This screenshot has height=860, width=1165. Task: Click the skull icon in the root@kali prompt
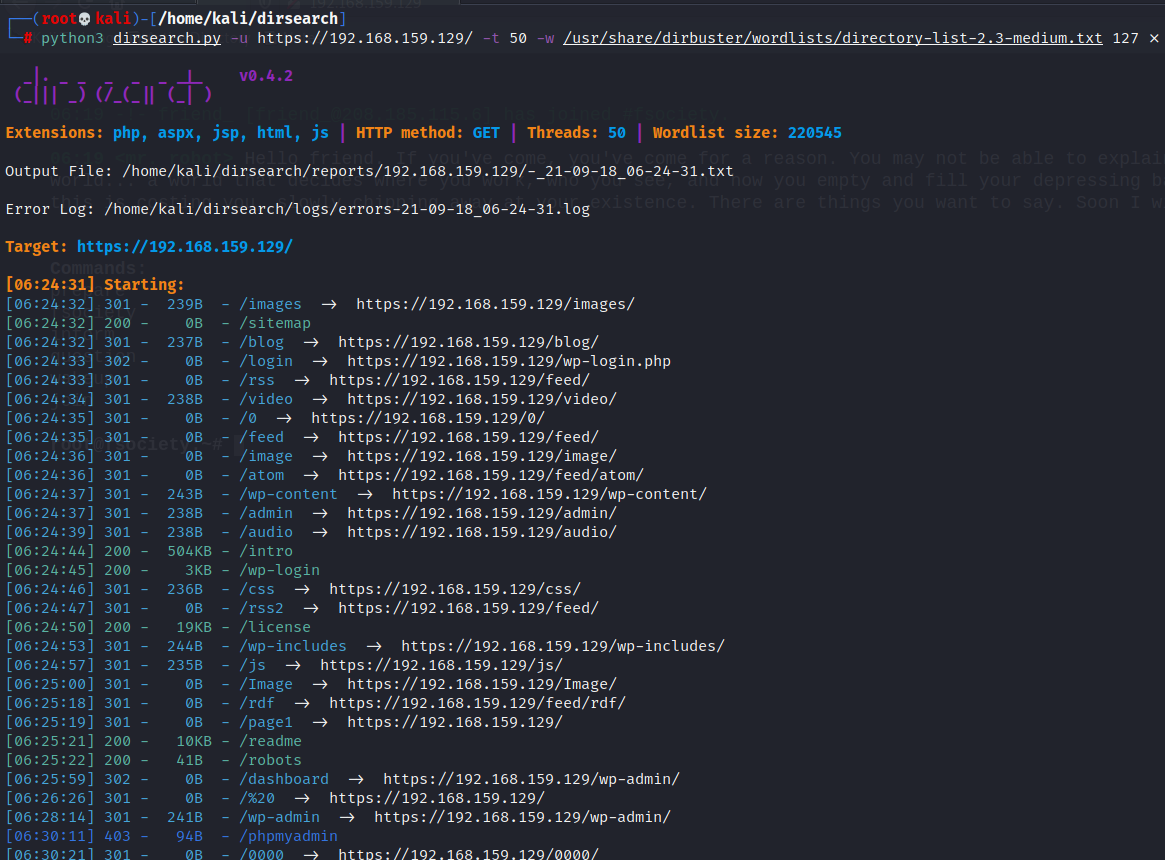84,19
